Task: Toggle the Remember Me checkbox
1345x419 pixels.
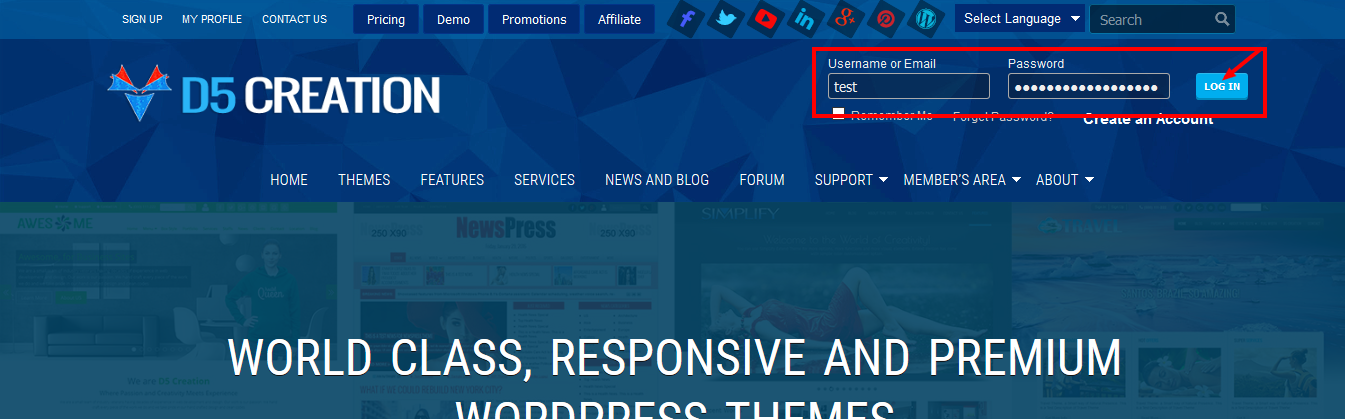Action: [x=839, y=114]
